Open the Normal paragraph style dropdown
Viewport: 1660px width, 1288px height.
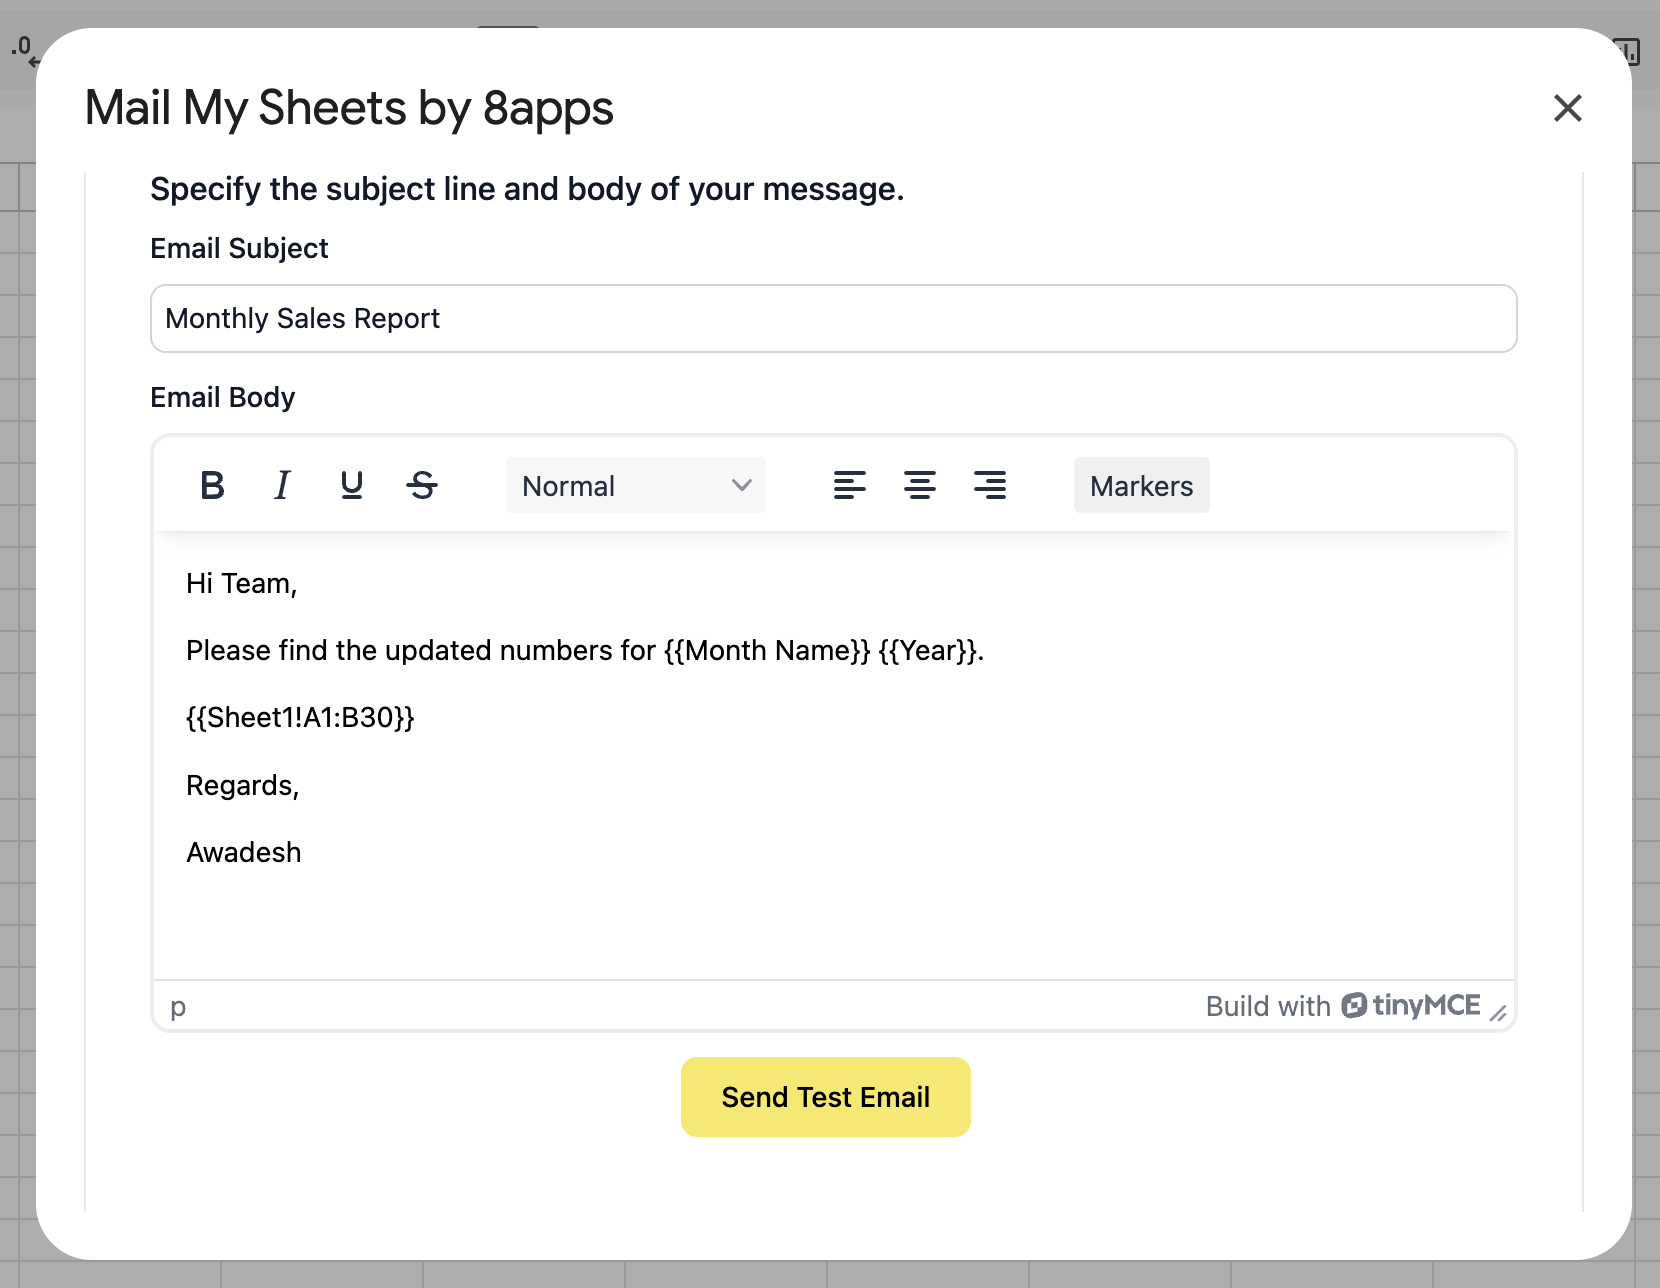click(x=635, y=486)
